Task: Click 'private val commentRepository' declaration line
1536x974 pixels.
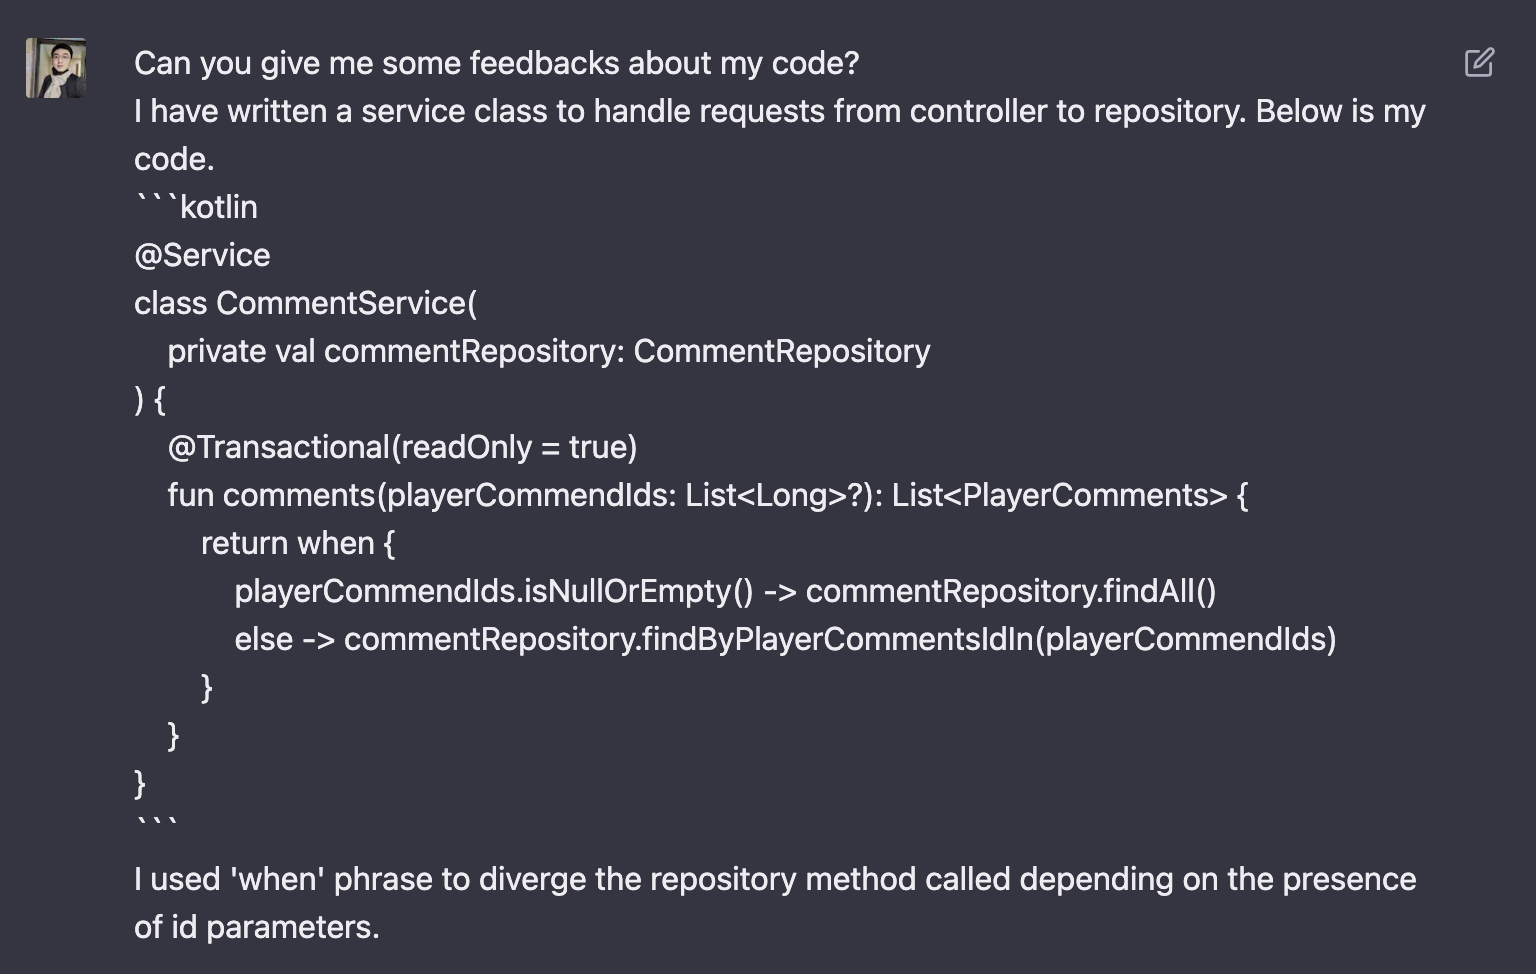Action: pos(549,351)
